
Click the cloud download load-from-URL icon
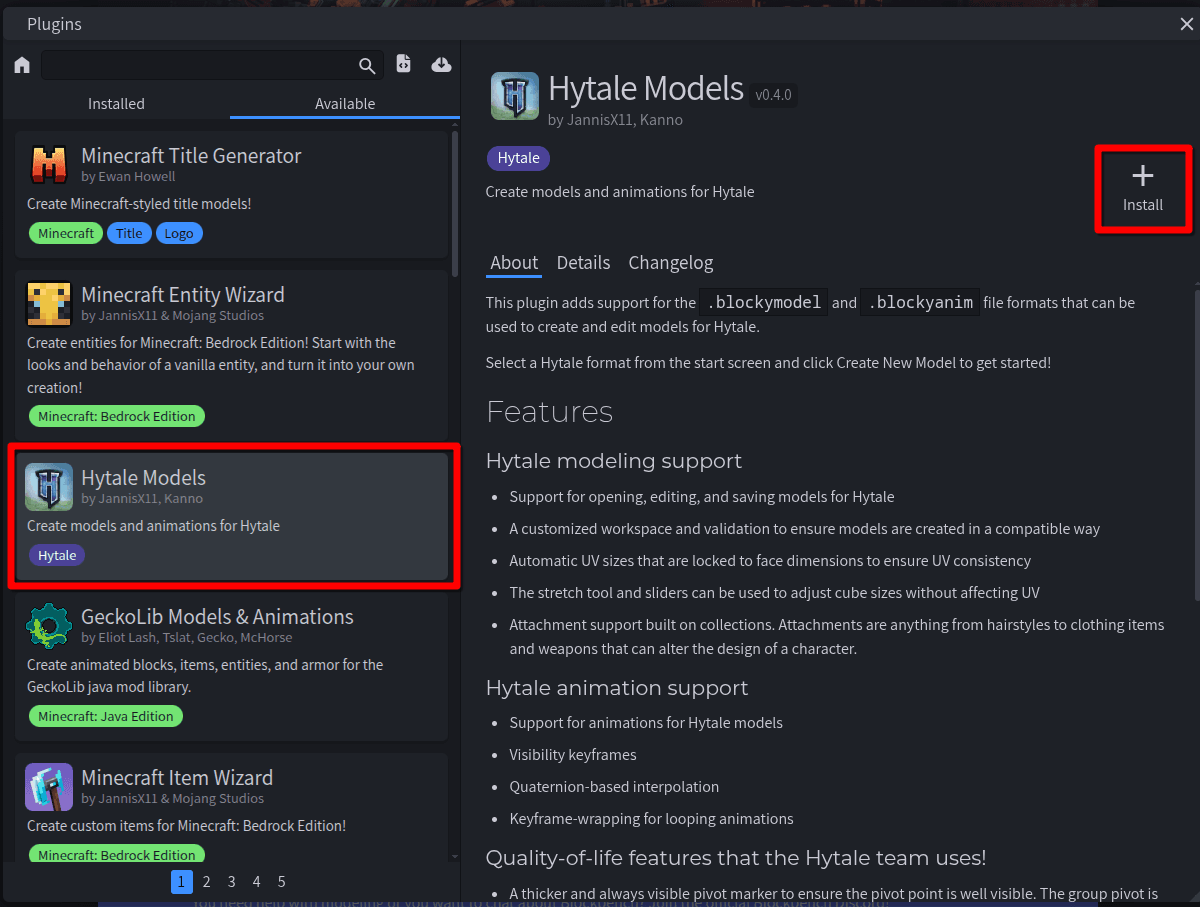click(441, 64)
